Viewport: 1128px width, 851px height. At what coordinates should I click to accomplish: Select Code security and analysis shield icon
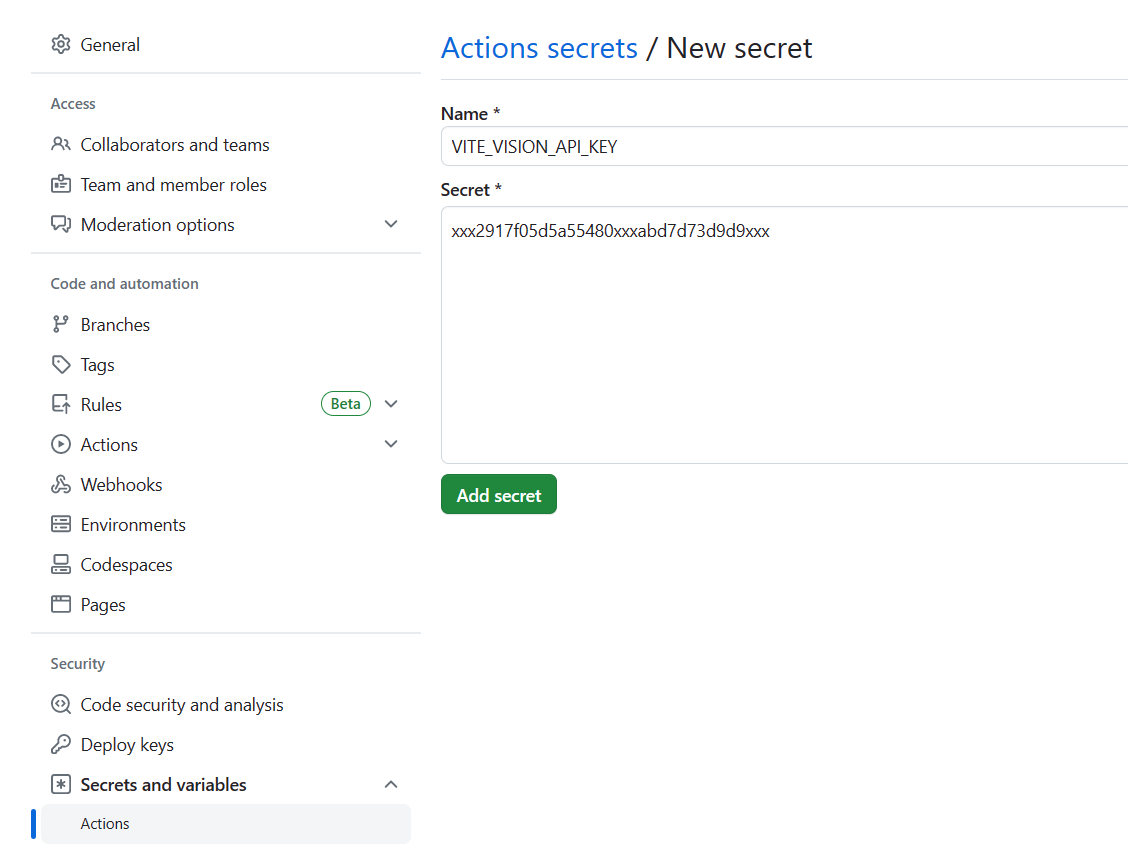61,704
